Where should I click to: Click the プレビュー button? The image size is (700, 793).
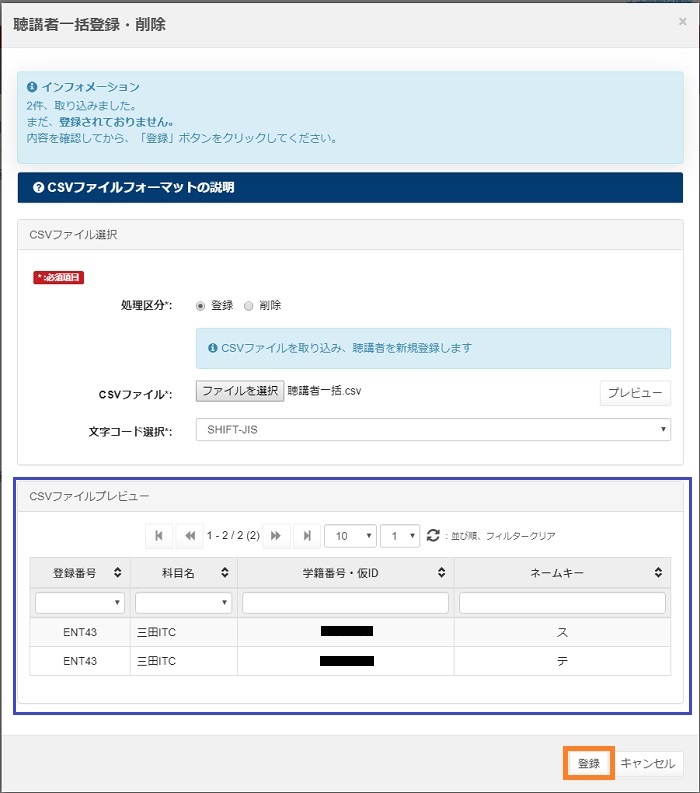pyautogui.click(x=635, y=393)
